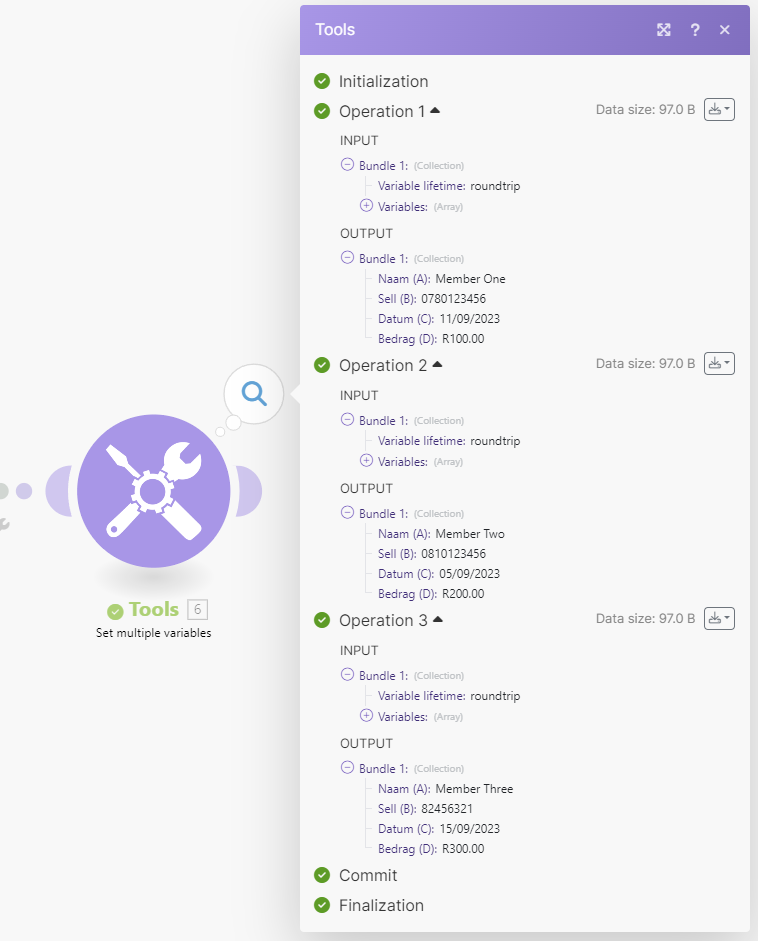Image resolution: width=758 pixels, height=941 pixels.
Task: Collapse Bundle 1 in Operation 1 output
Action: click(347, 258)
